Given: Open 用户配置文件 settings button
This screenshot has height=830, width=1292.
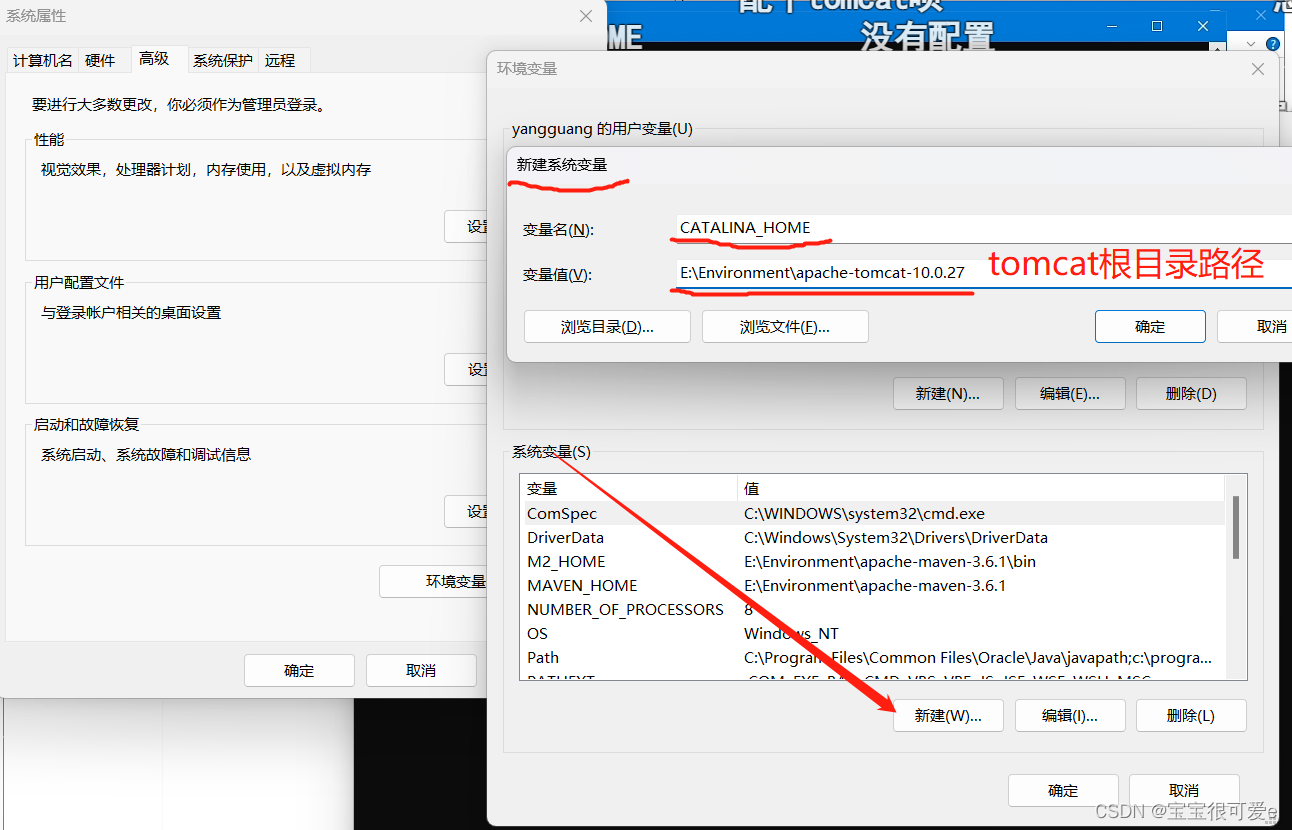Looking at the screenshot, I should [466, 369].
